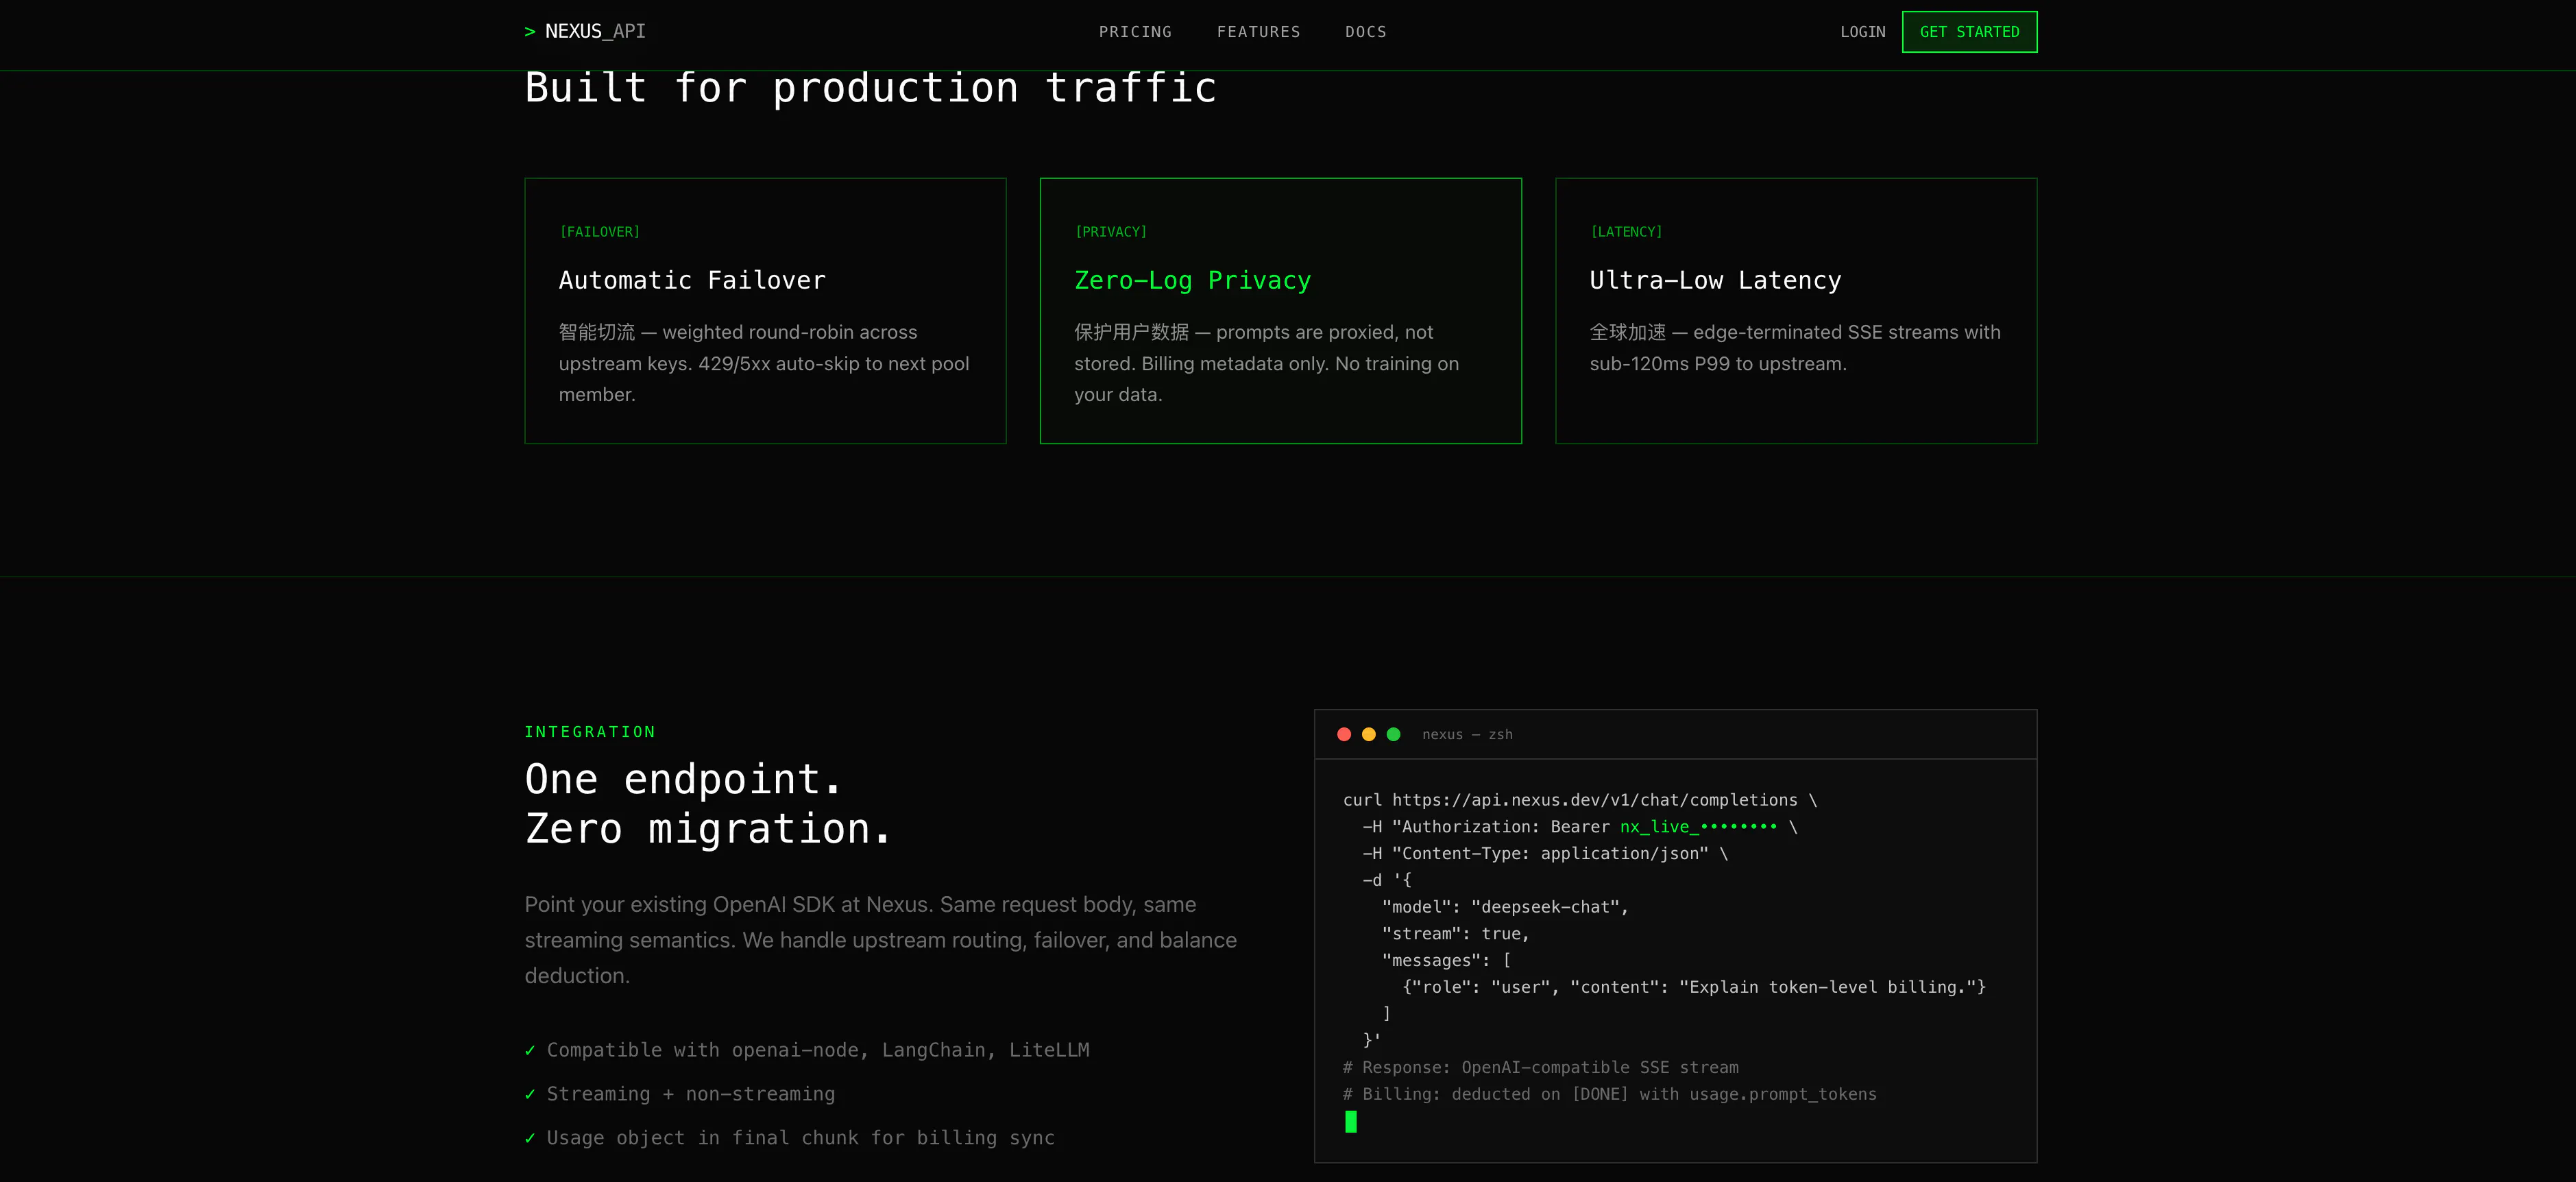Viewport: 2576px width, 1182px height.
Task: Click the '# Billing: deducted on [DONE]' comment
Action: coord(1609,1094)
